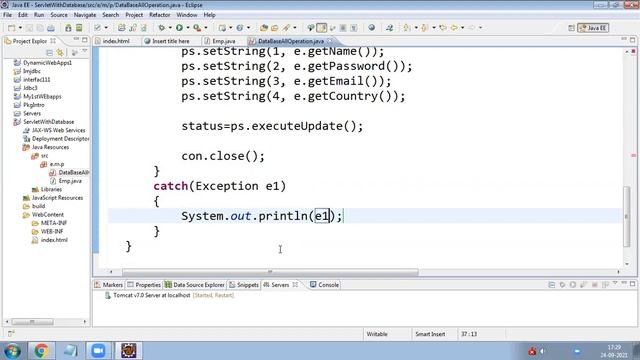This screenshot has height=360, width=640.
Task: Minimize the Project Explorer panel
Action: pyautogui.click(x=76, y=40)
